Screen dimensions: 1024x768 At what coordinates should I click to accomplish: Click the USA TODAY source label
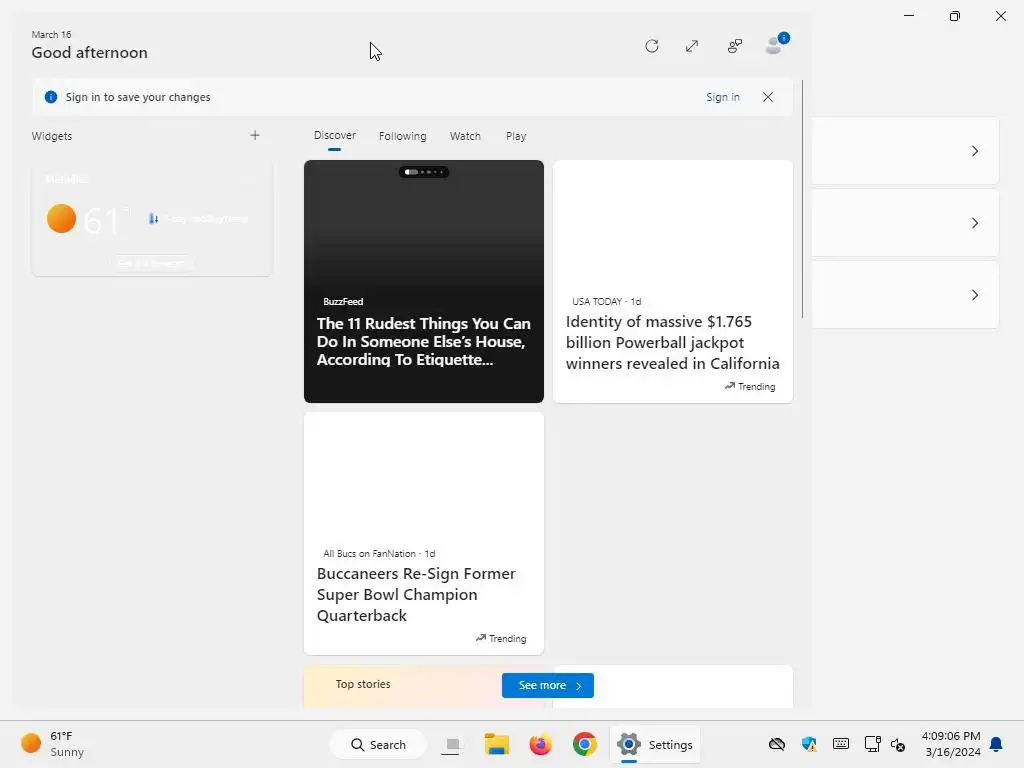(597, 301)
